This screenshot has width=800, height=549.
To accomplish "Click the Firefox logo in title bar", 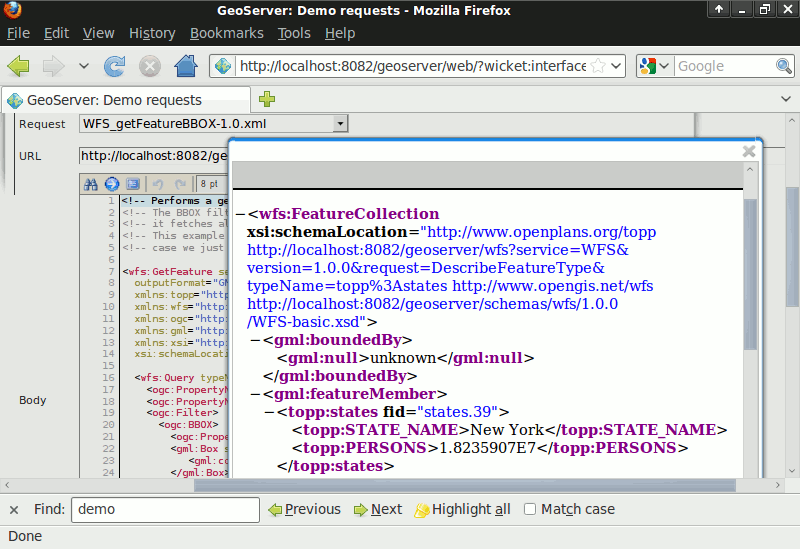I will click(12, 9).
